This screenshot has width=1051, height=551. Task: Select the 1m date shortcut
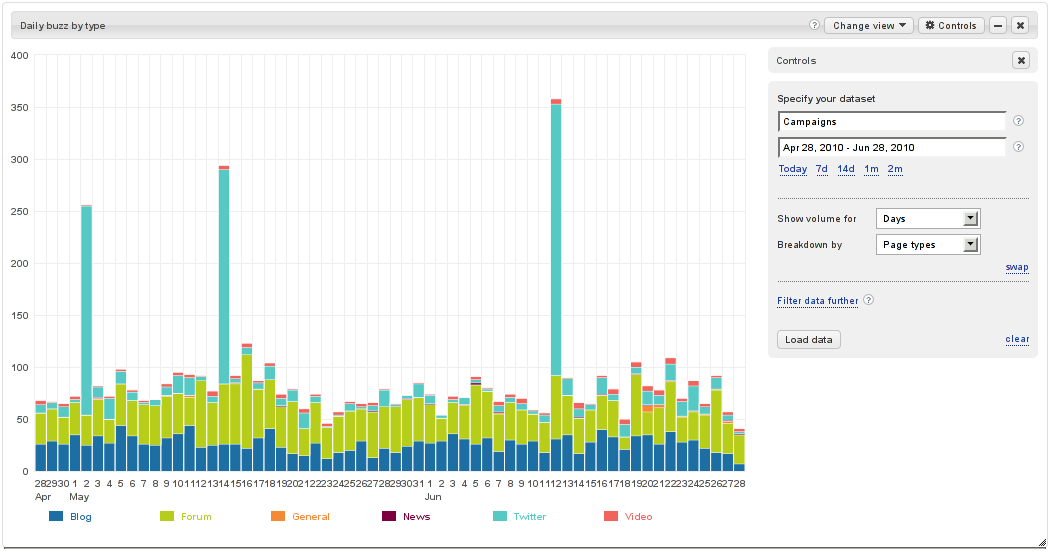pyautogui.click(x=871, y=169)
